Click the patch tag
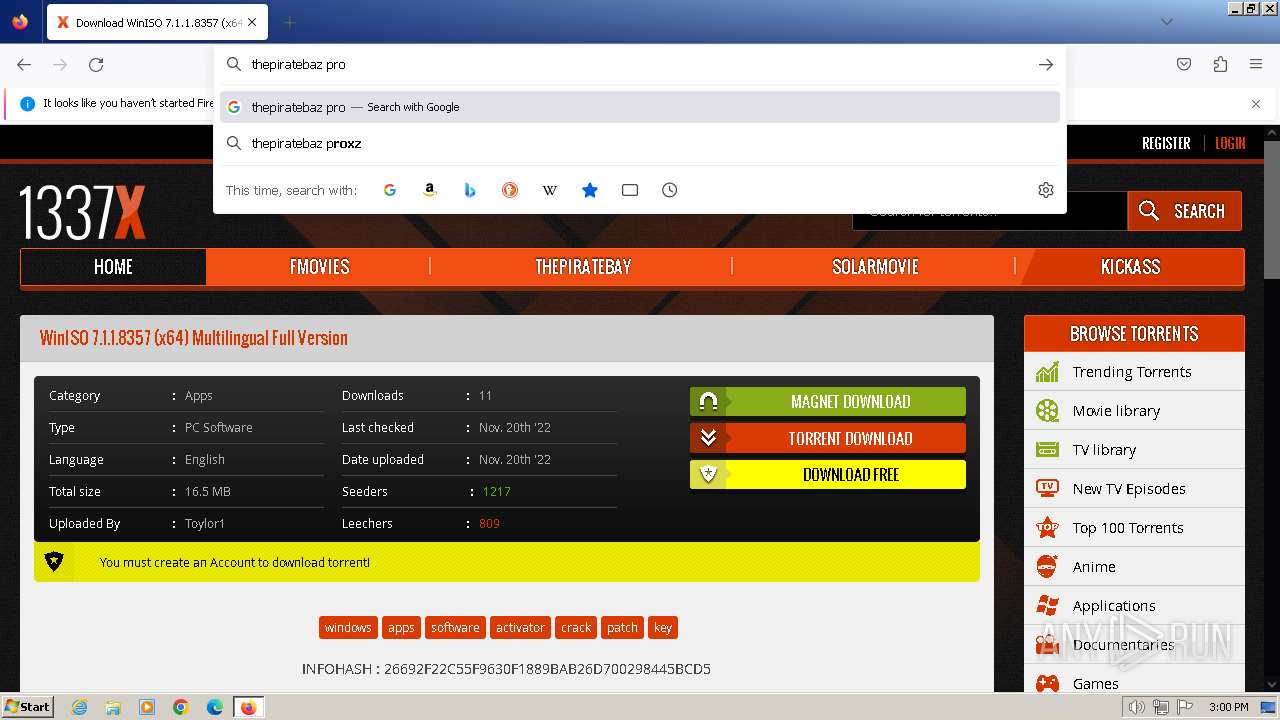 click(x=622, y=628)
